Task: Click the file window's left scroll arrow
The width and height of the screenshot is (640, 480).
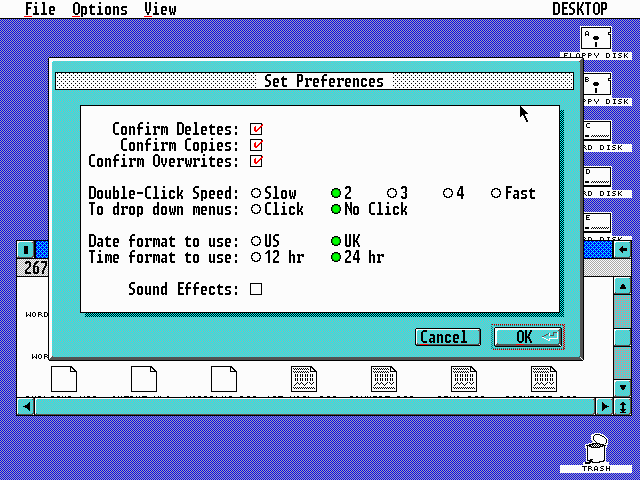Action: 25,406
